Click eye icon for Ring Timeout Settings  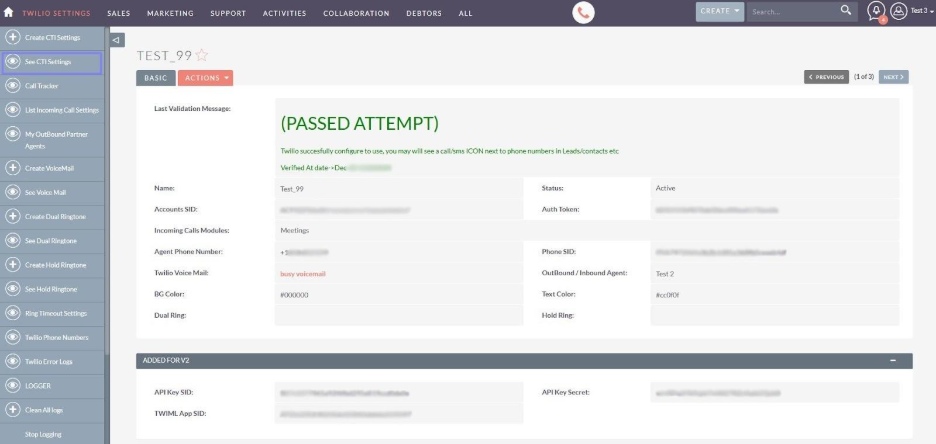(13, 313)
